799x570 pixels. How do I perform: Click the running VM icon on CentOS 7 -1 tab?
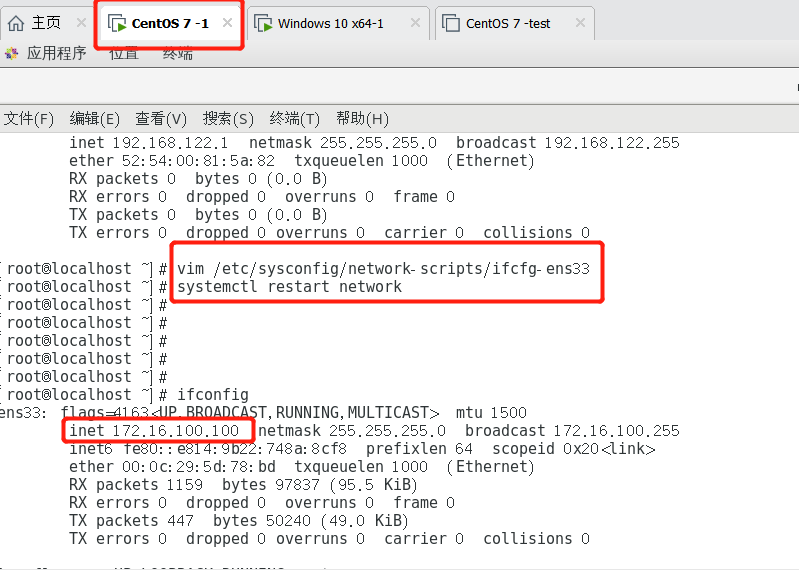pyautogui.click(x=117, y=23)
